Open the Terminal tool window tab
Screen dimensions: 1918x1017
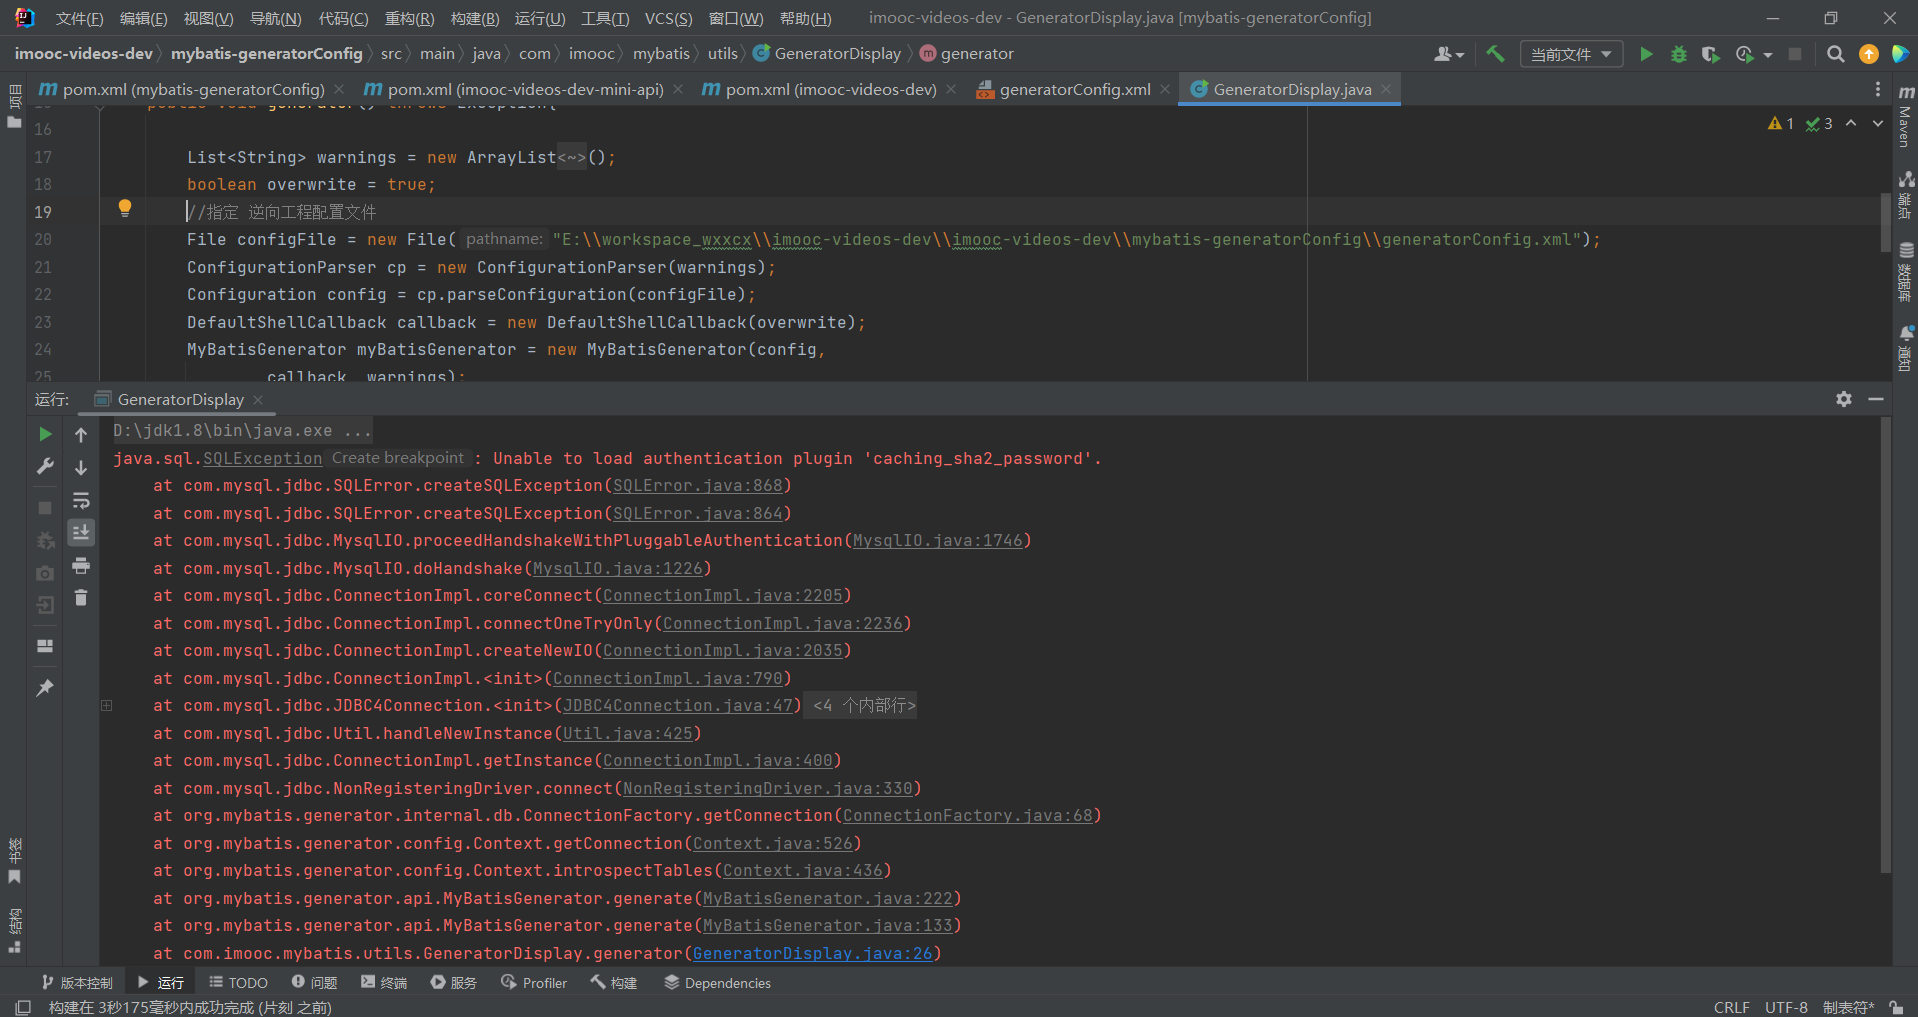pos(384,983)
